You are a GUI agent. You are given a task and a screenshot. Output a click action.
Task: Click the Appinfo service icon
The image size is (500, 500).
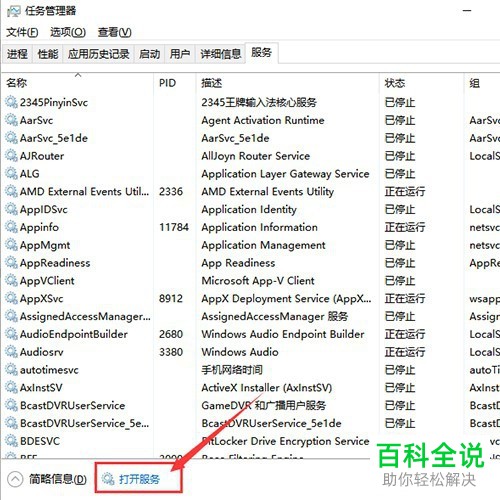pos(11,227)
